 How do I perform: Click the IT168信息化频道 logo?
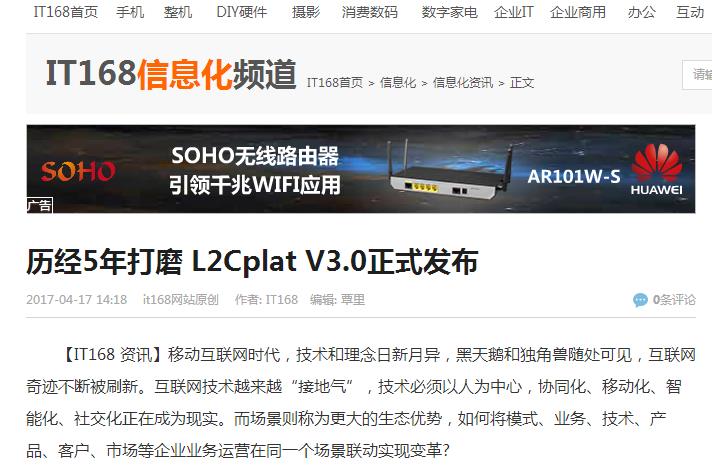(171, 74)
